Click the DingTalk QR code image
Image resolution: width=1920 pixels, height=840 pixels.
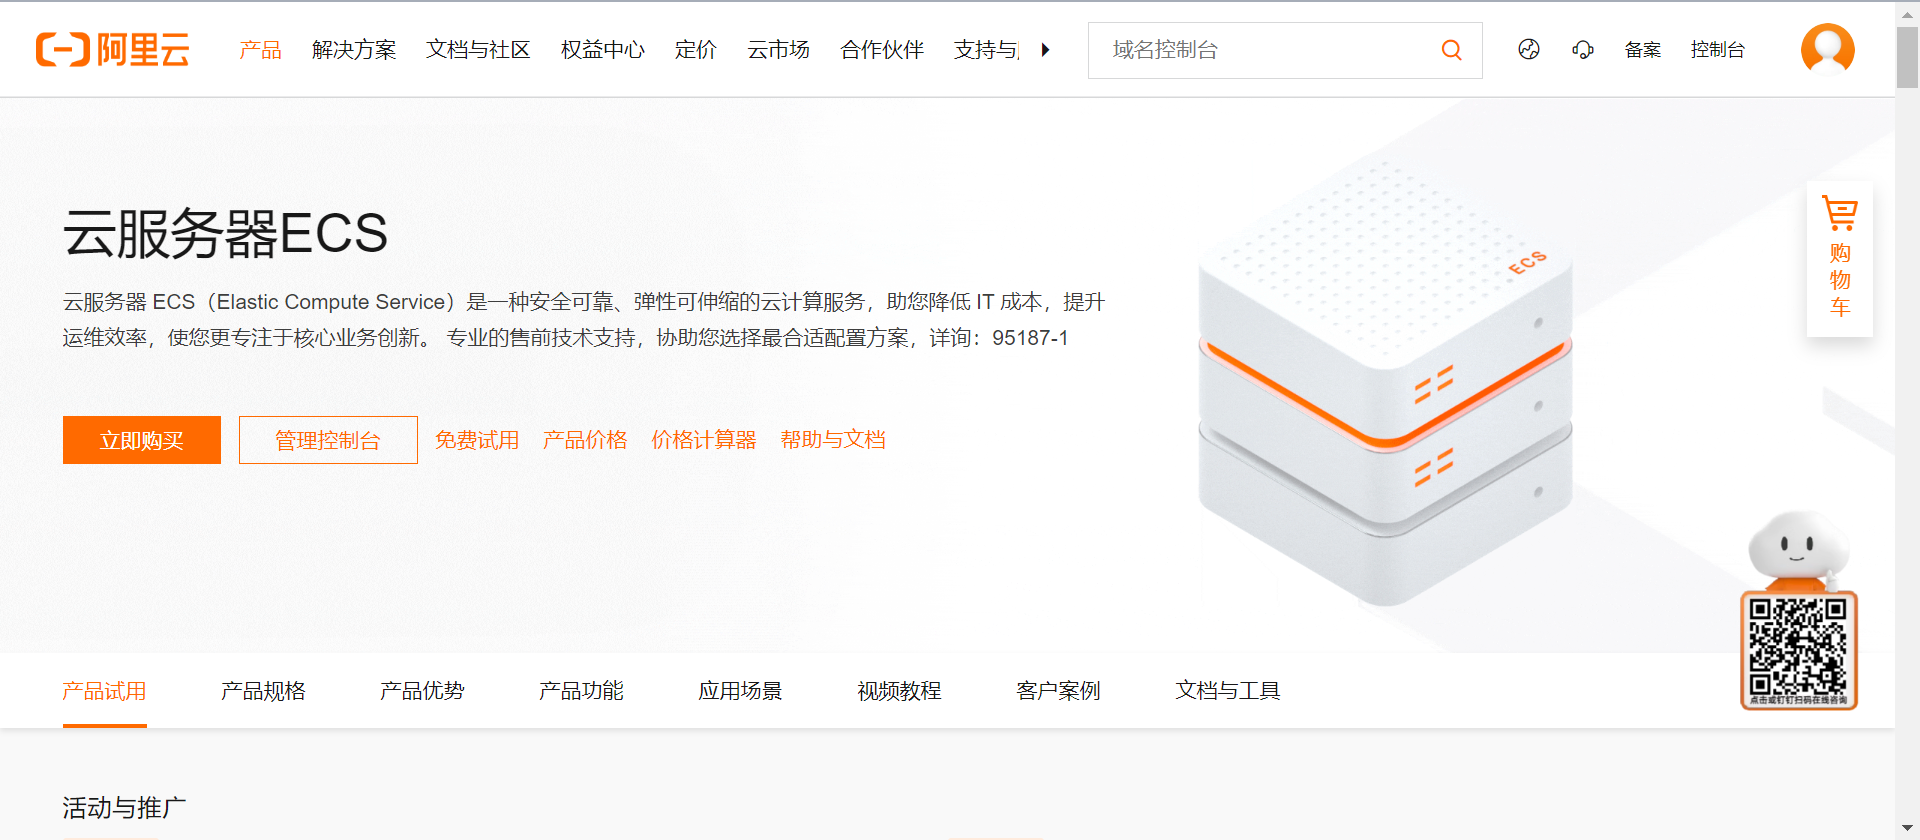[x=1799, y=650]
